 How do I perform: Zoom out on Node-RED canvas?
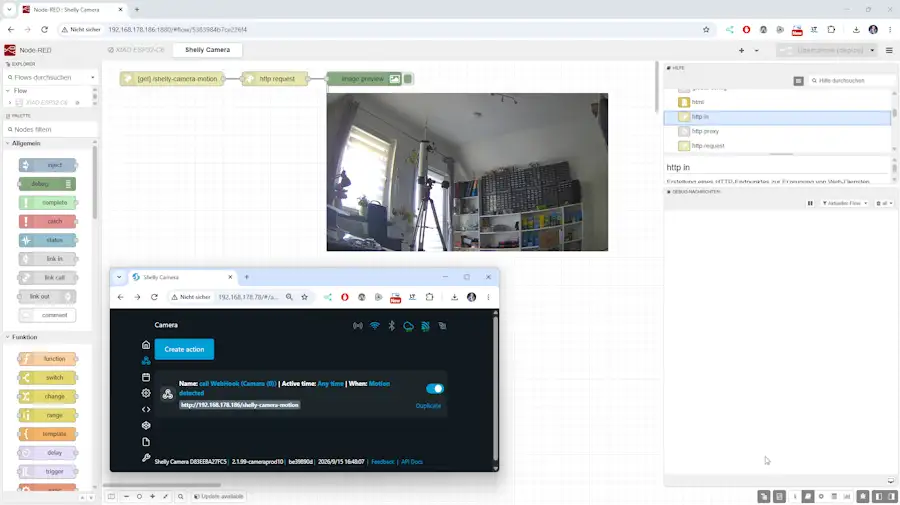126,496
